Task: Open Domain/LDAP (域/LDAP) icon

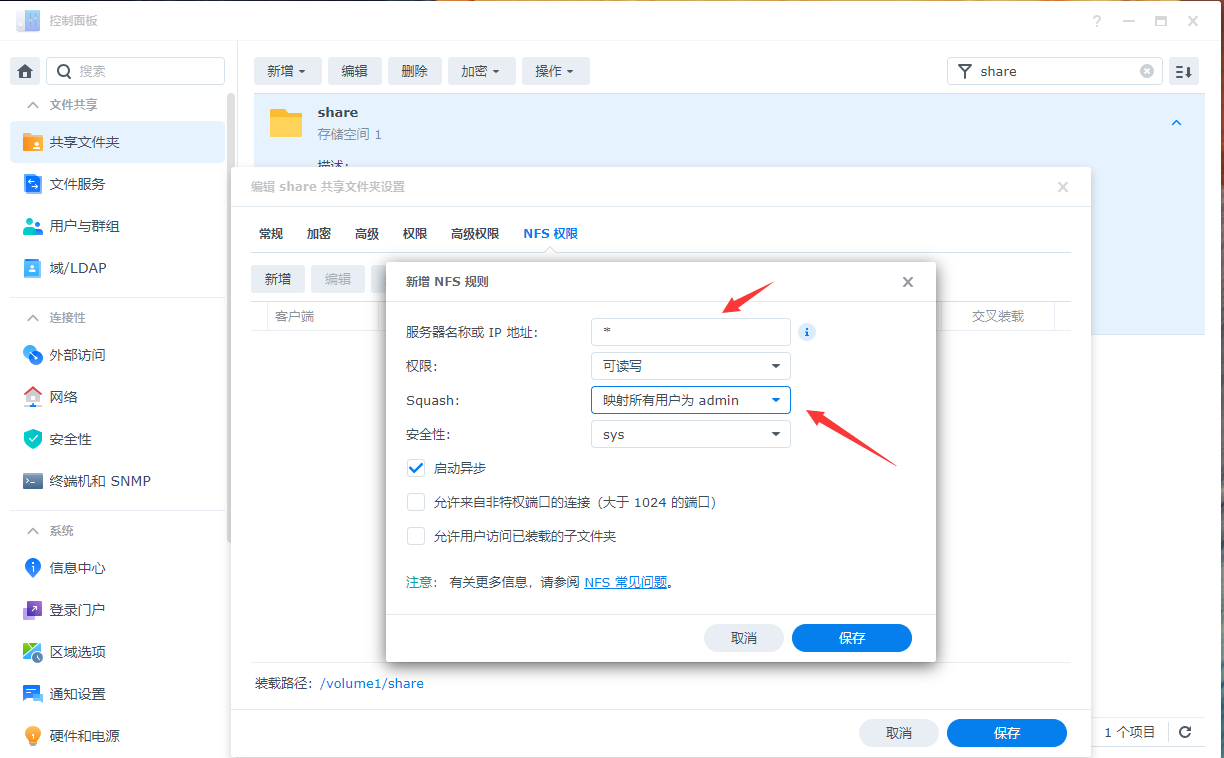Action: point(33,268)
